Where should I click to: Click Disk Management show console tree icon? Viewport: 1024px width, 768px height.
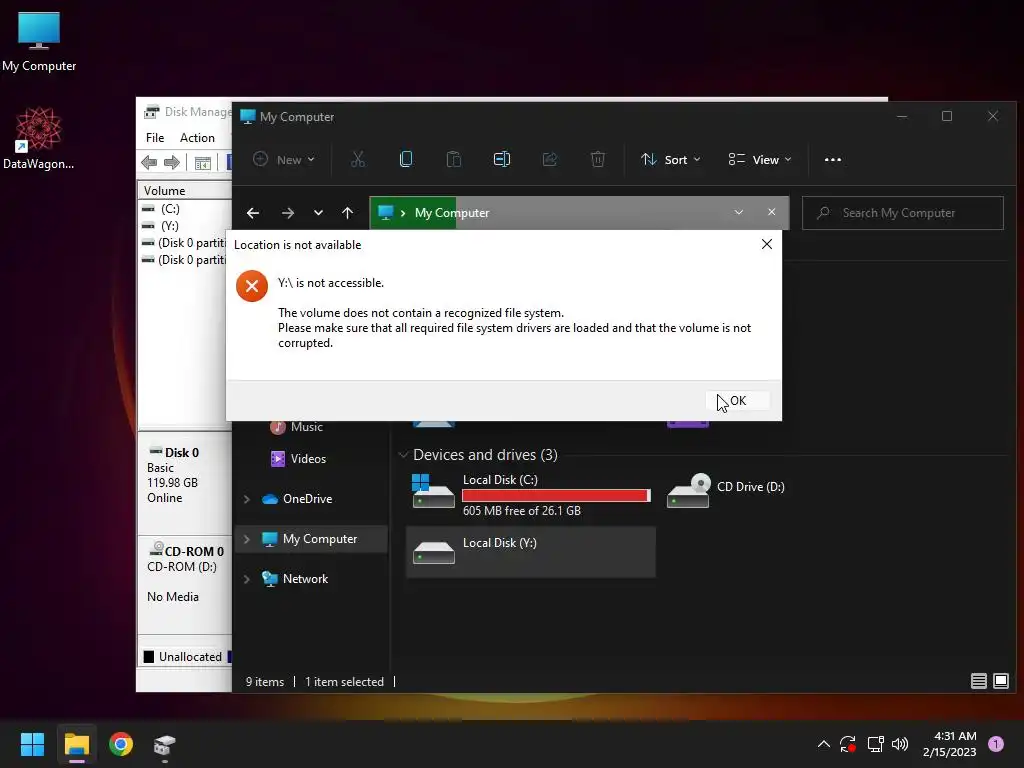tap(202, 163)
